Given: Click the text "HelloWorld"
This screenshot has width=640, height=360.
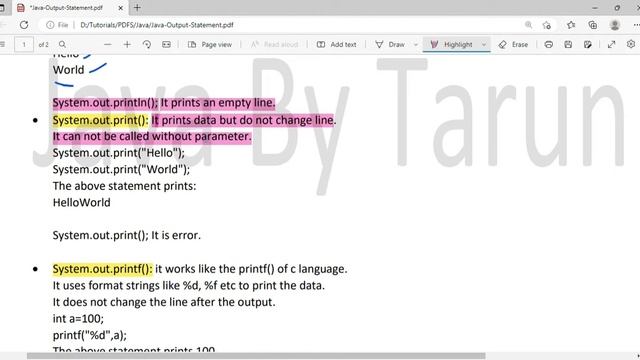Looking at the screenshot, I should point(82,202).
